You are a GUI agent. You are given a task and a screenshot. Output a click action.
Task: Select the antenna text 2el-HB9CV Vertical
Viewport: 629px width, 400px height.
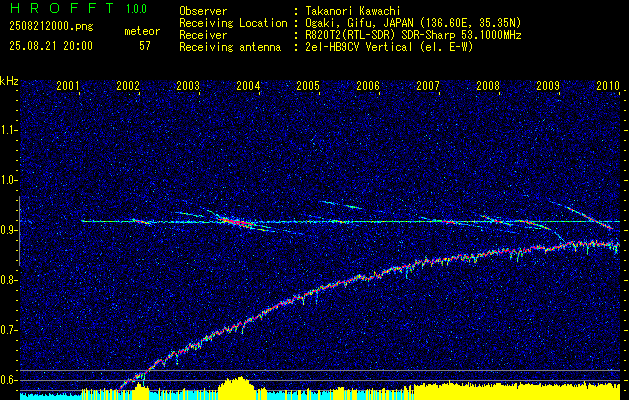[358, 47]
